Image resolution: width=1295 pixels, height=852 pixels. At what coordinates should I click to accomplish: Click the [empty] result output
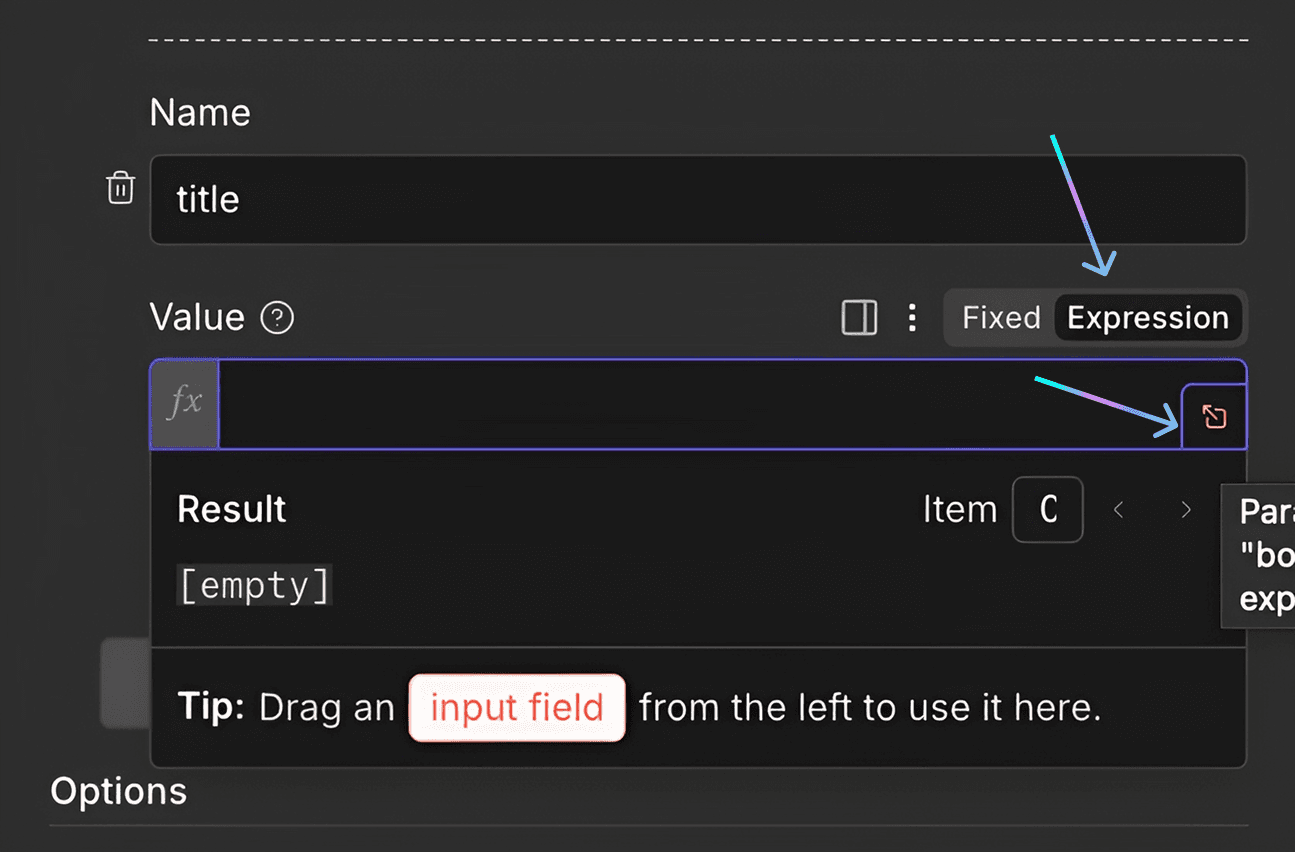[254, 586]
